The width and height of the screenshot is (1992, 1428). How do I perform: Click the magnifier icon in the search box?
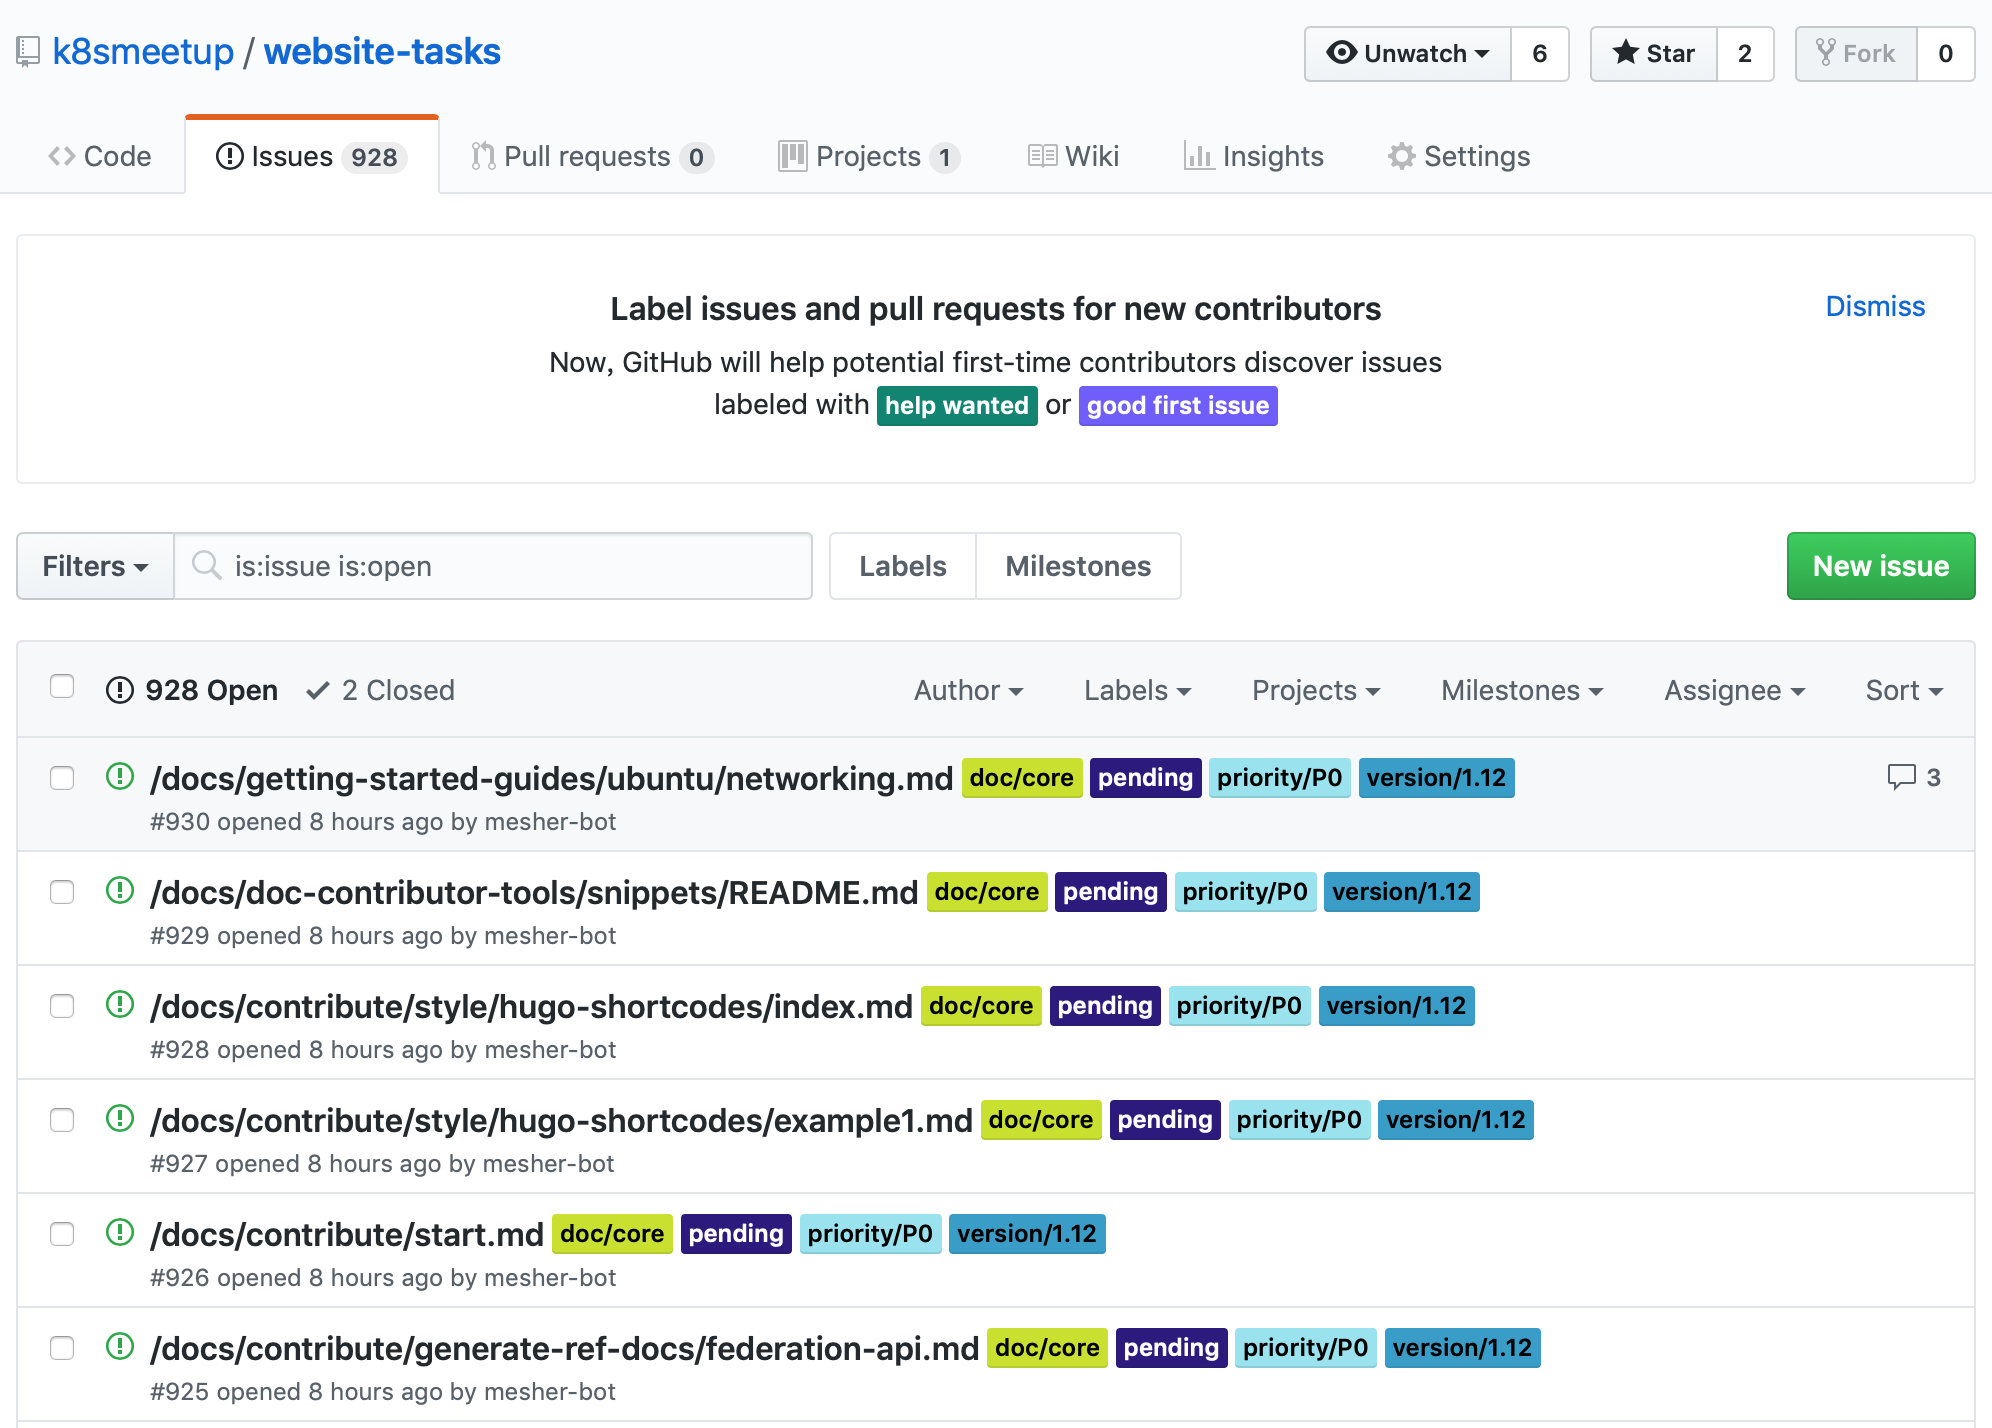[206, 566]
